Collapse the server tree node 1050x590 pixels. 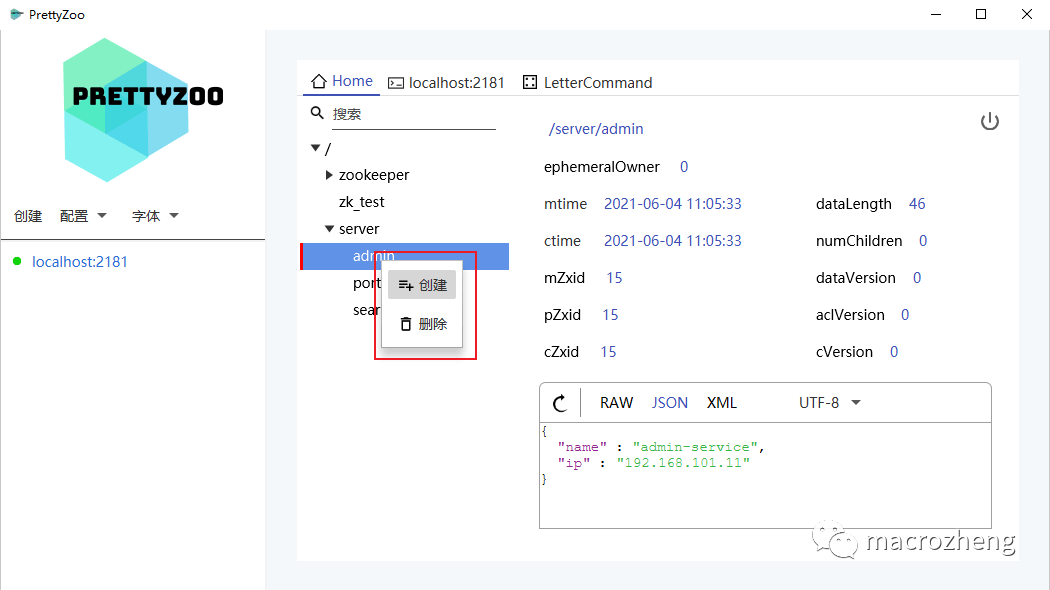tap(329, 229)
